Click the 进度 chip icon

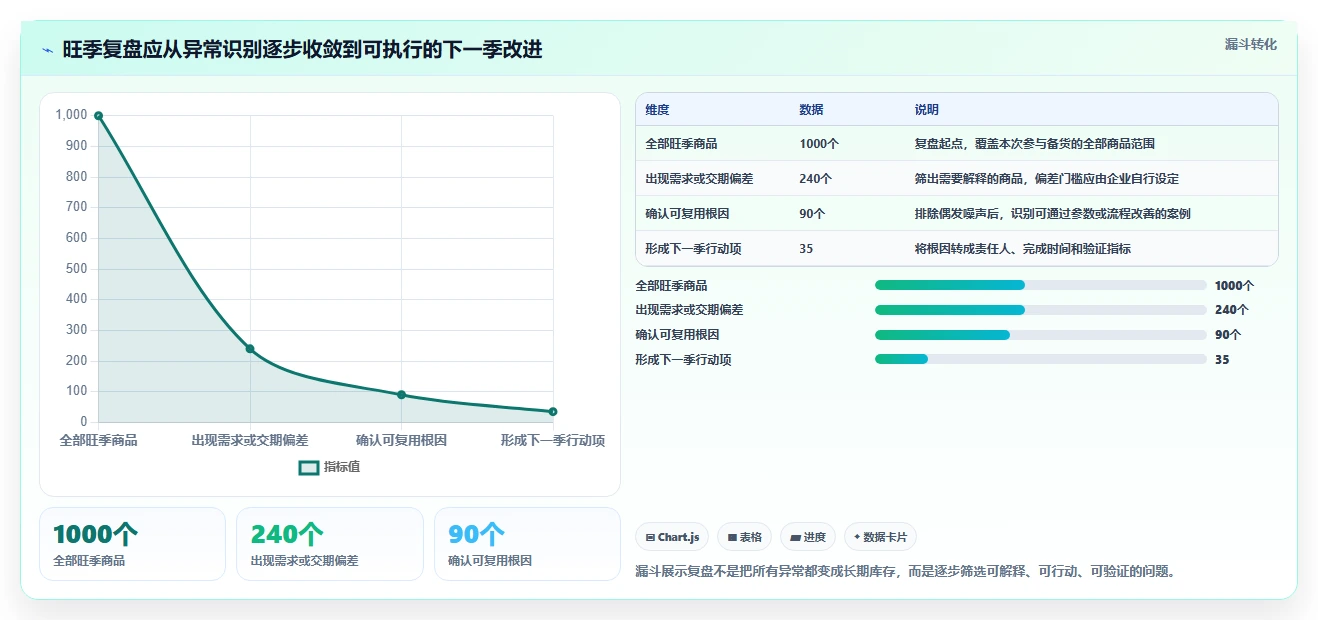795,537
